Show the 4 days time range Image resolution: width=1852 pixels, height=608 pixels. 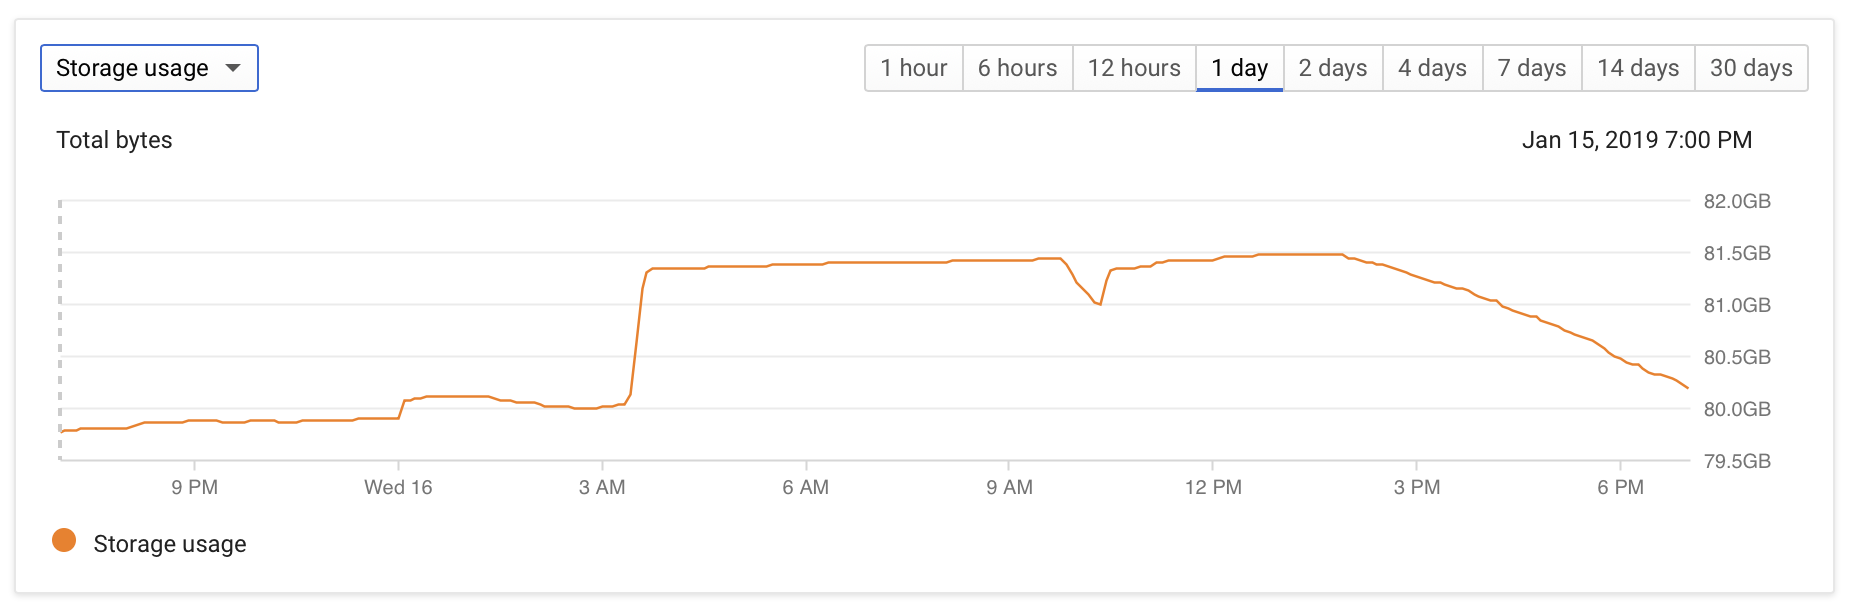1433,68
